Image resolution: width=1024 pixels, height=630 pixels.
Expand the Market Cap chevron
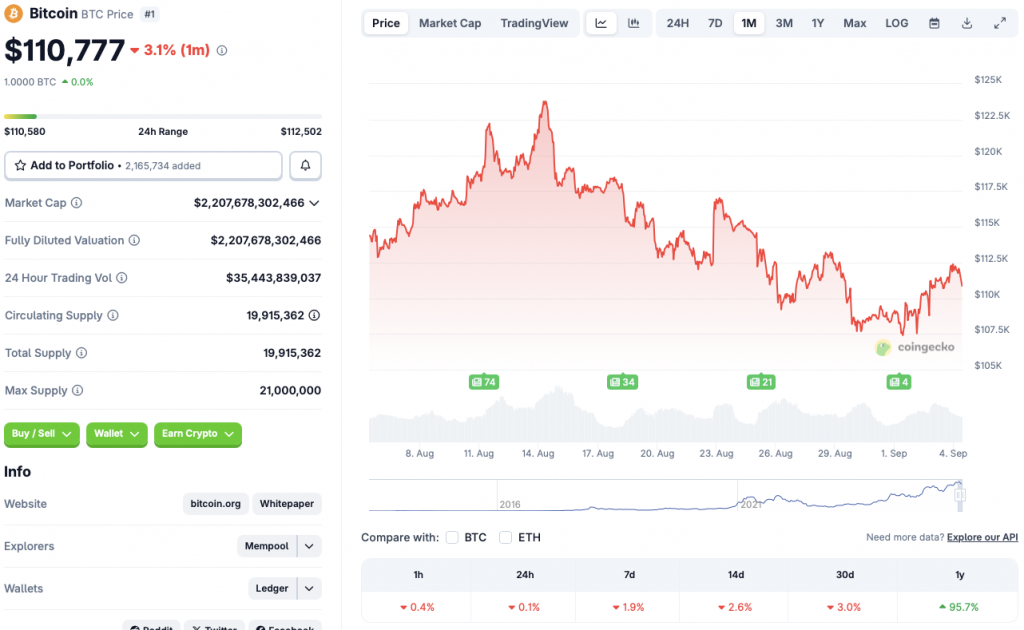click(315, 203)
